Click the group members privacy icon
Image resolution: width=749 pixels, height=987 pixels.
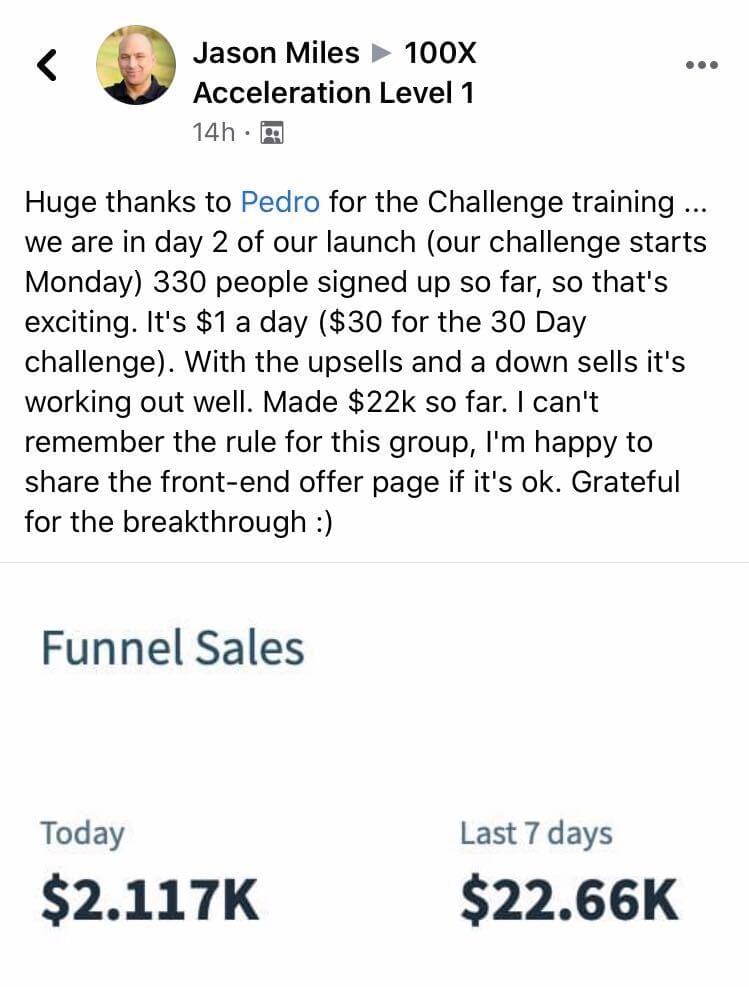pyautogui.click(x=272, y=133)
